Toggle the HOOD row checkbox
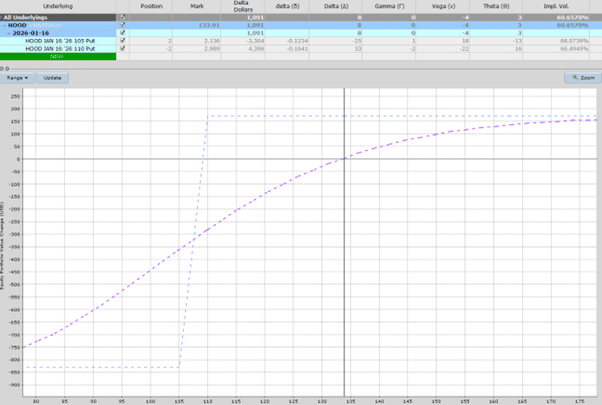The height and width of the screenshot is (405, 602). click(123, 25)
